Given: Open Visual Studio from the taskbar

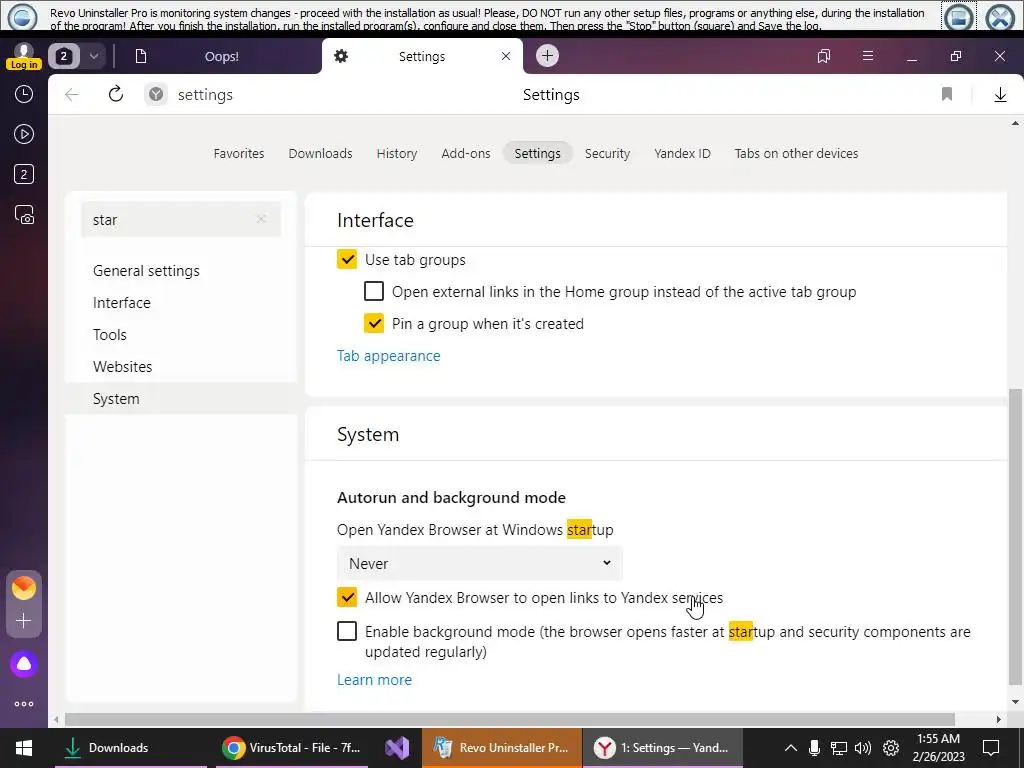Looking at the screenshot, I should pyautogui.click(x=396, y=748).
